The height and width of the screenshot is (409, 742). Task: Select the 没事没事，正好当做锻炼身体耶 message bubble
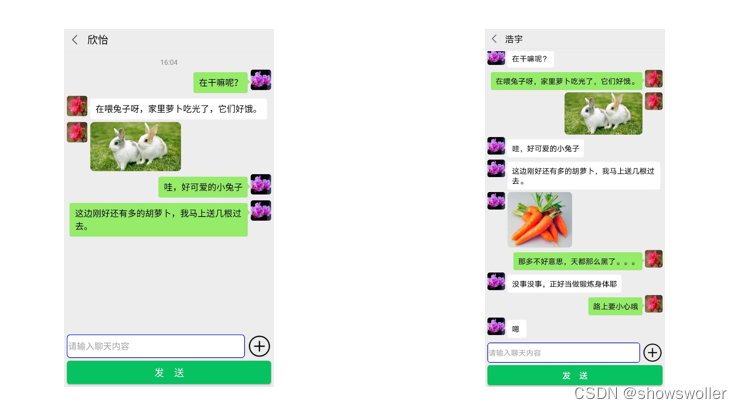(564, 284)
